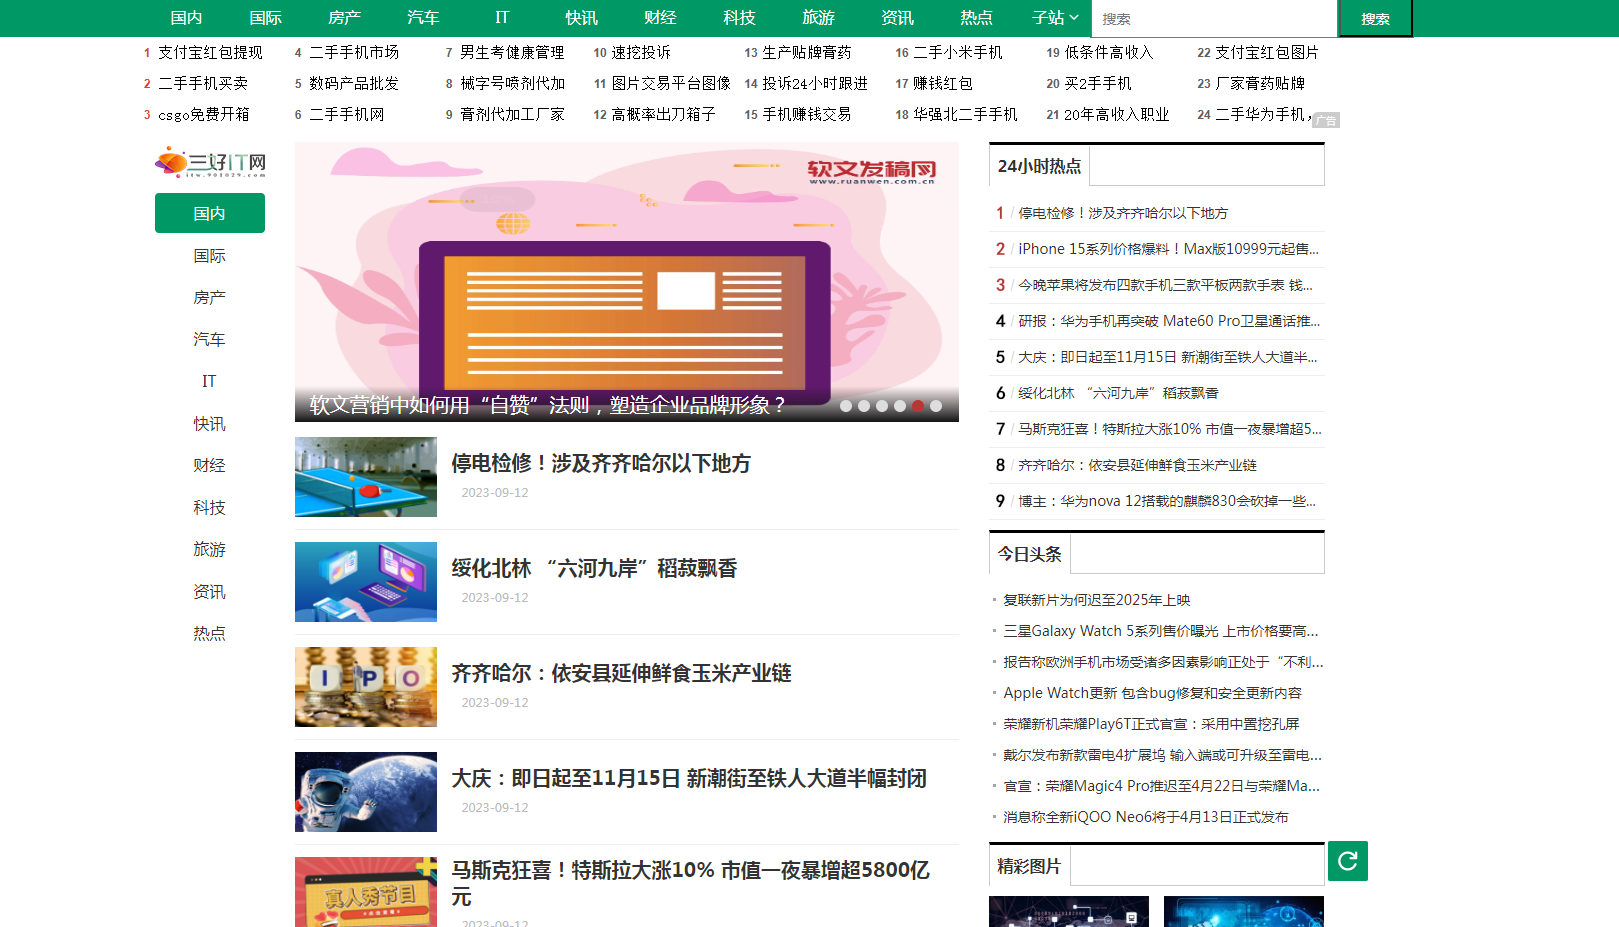Open headline 大庆：即日起至11月15日 新潮街封闭

pyautogui.click(x=689, y=779)
